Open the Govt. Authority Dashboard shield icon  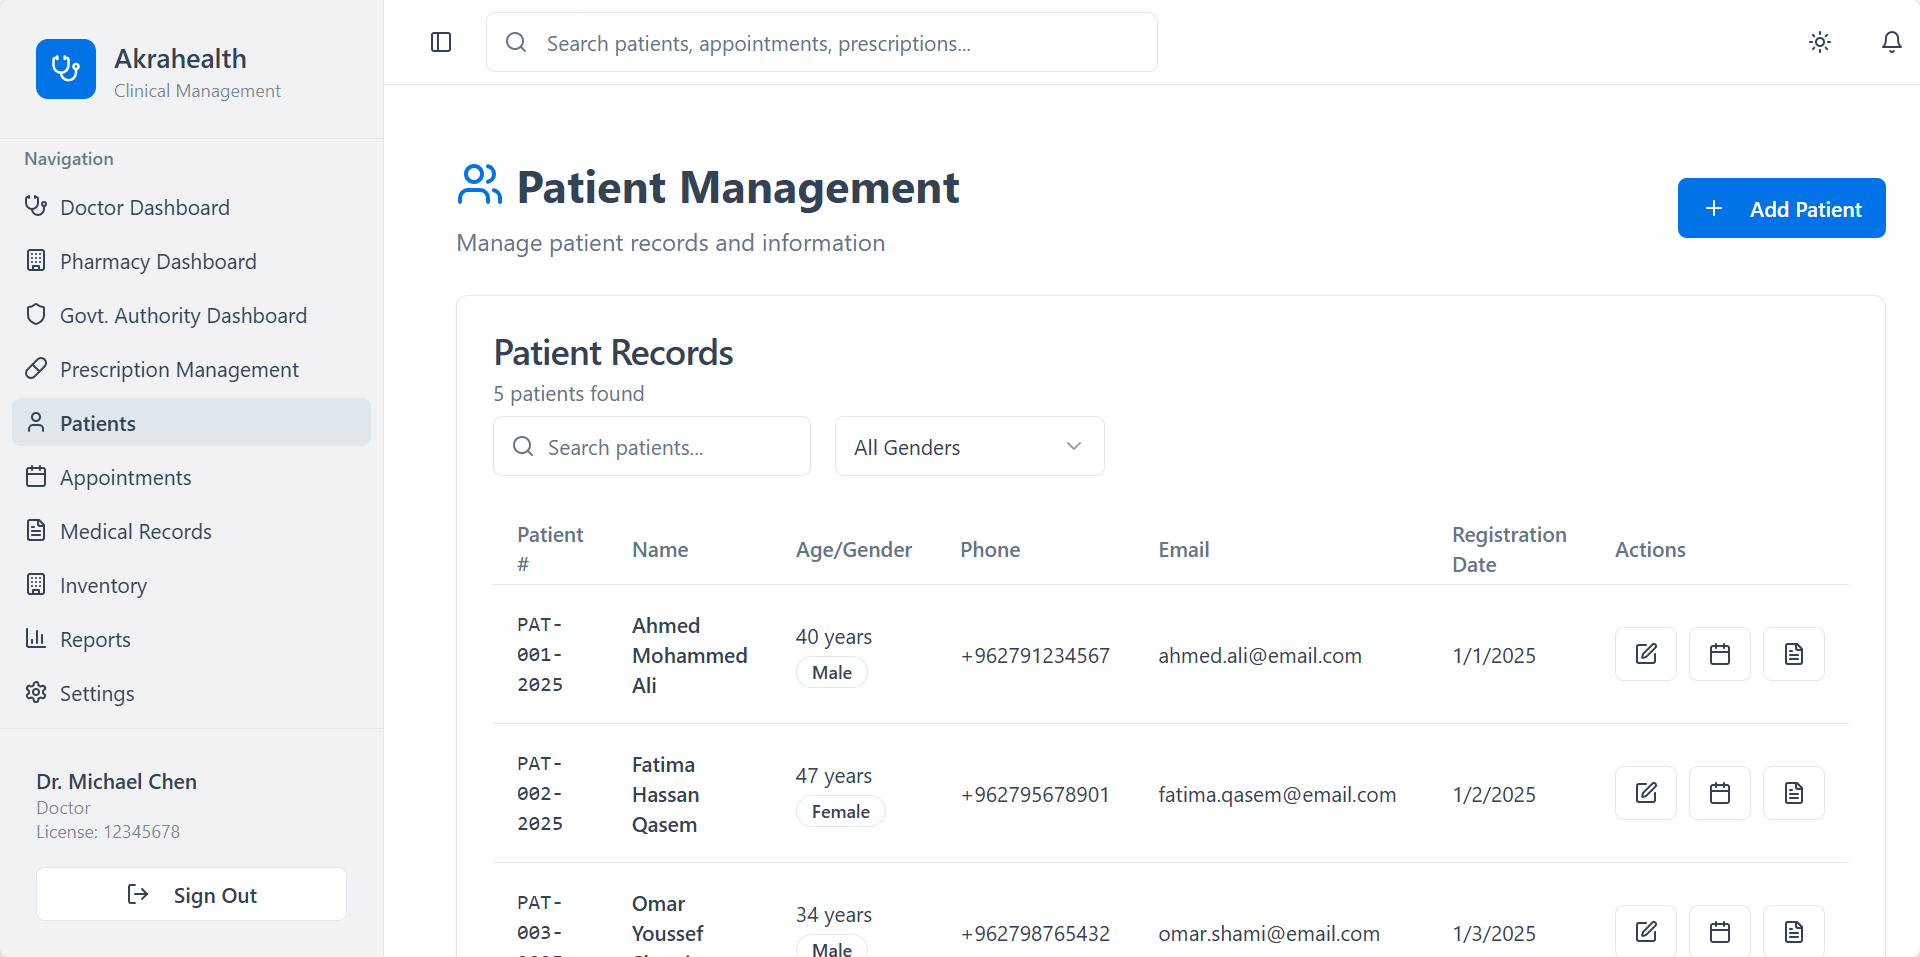[36, 314]
